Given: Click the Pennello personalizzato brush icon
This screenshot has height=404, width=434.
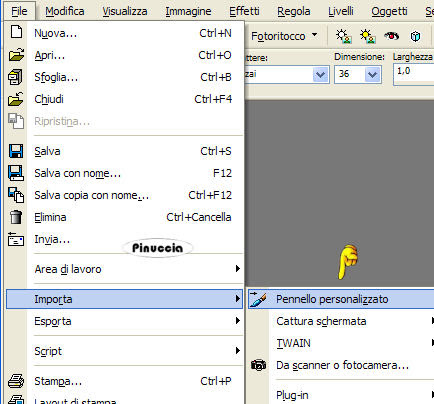Looking at the screenshot, I should [x=258, y=299].
